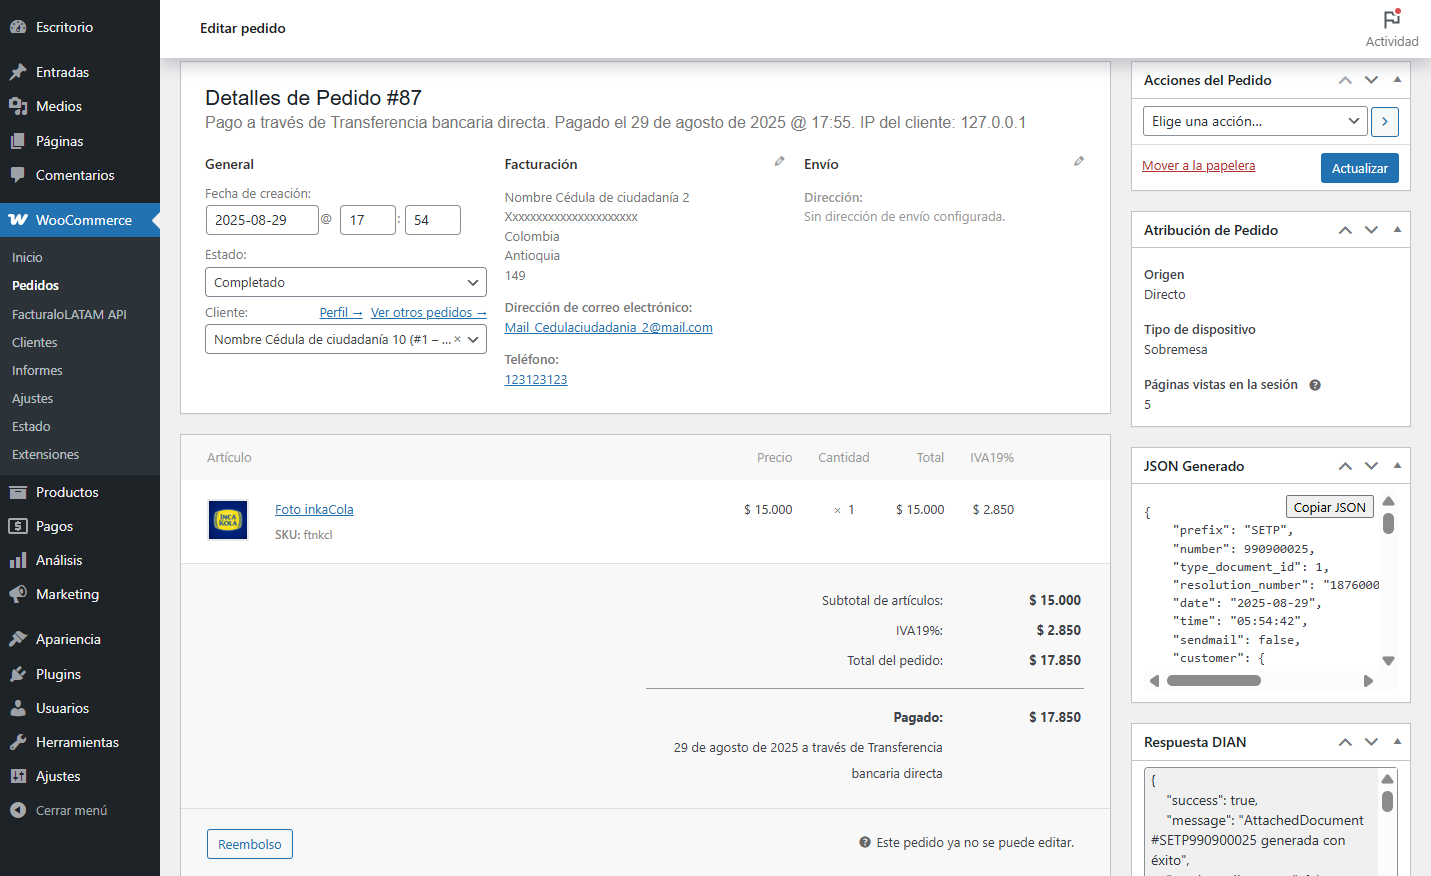Viewport: 1431px width, 876px height.
Task: Click the Páginas pages icon
Action: point(18,141)
